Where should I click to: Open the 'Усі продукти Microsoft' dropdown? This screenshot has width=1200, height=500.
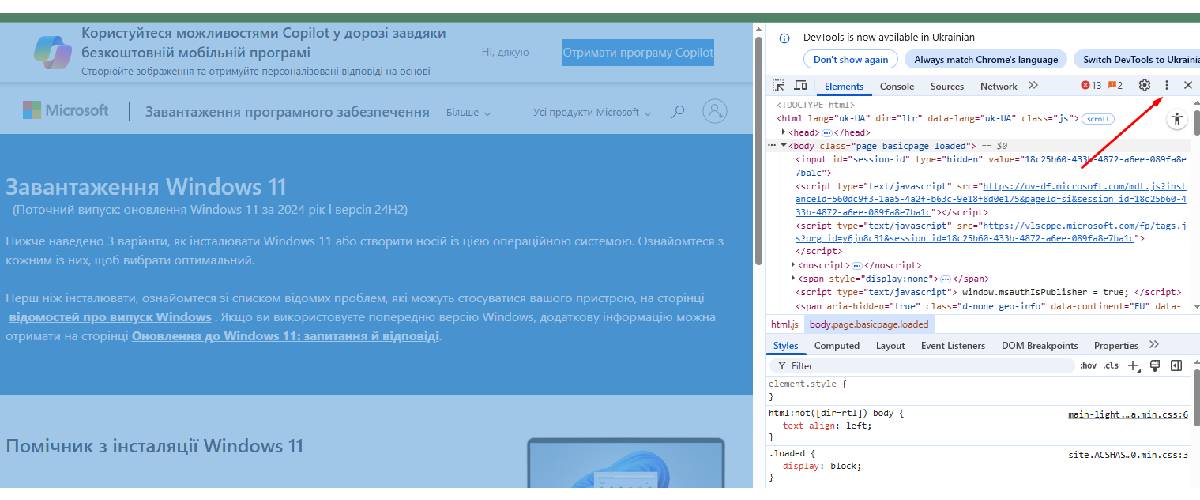click(x=591, y=113)
